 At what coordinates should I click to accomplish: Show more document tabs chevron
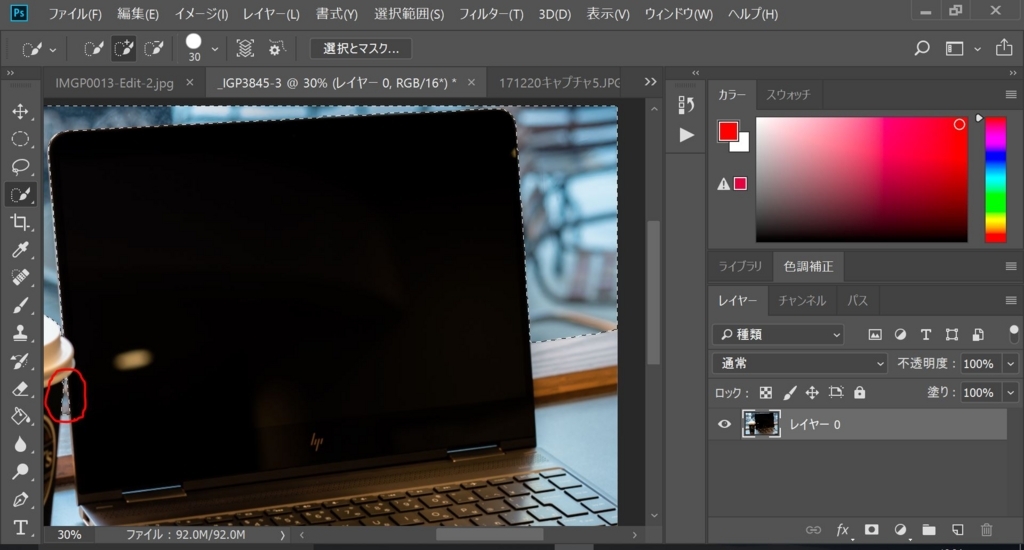click(x=650, y=82)
